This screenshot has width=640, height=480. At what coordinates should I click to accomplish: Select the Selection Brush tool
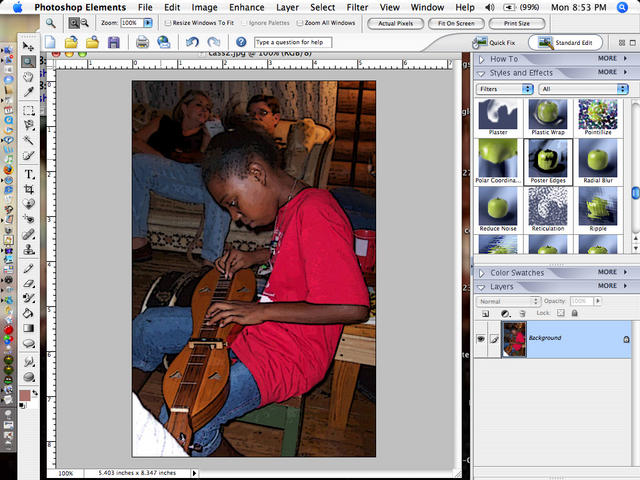28,156
